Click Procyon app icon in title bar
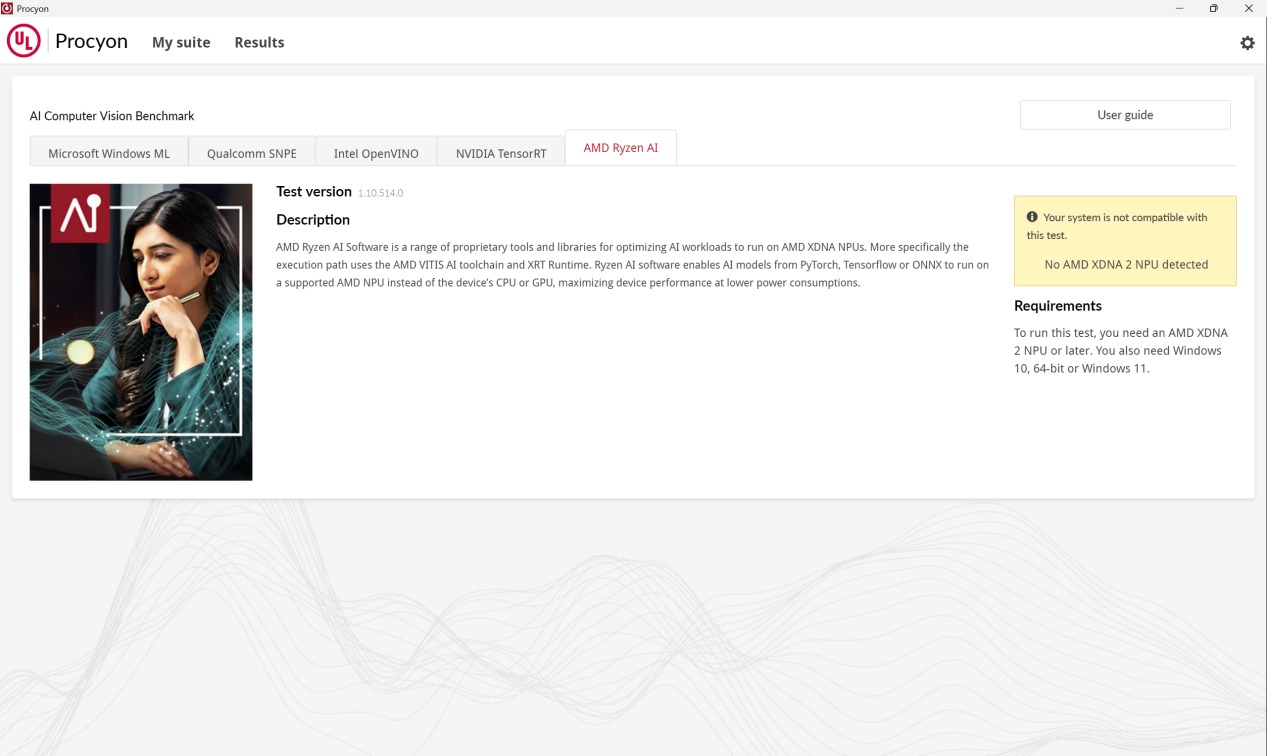1267x756 pixels. click(7, 8)
